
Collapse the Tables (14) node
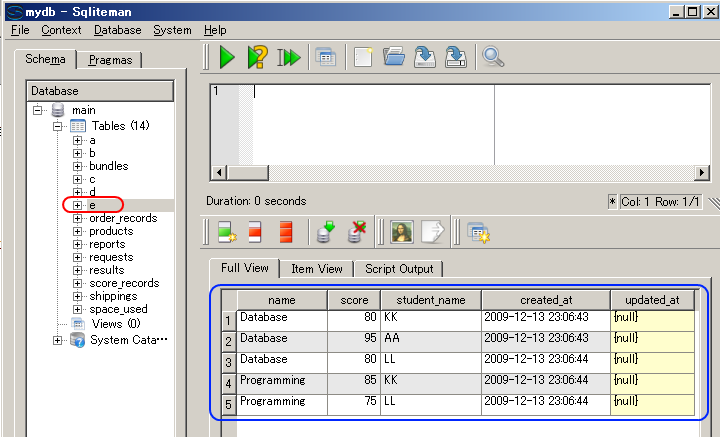[x=57, y=126]
